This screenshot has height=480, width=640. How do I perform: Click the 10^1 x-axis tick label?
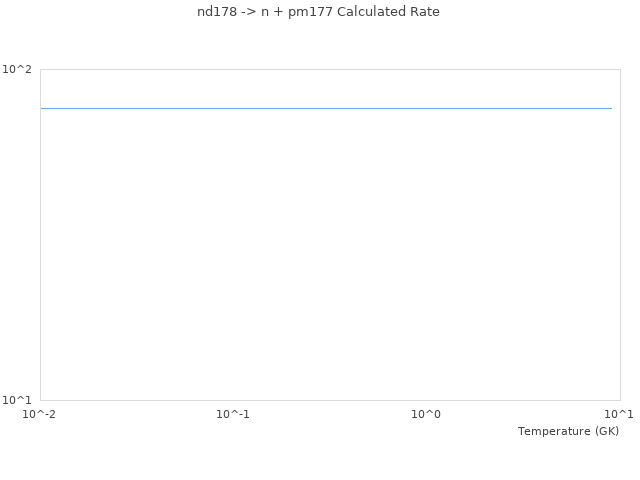point(619,414)
